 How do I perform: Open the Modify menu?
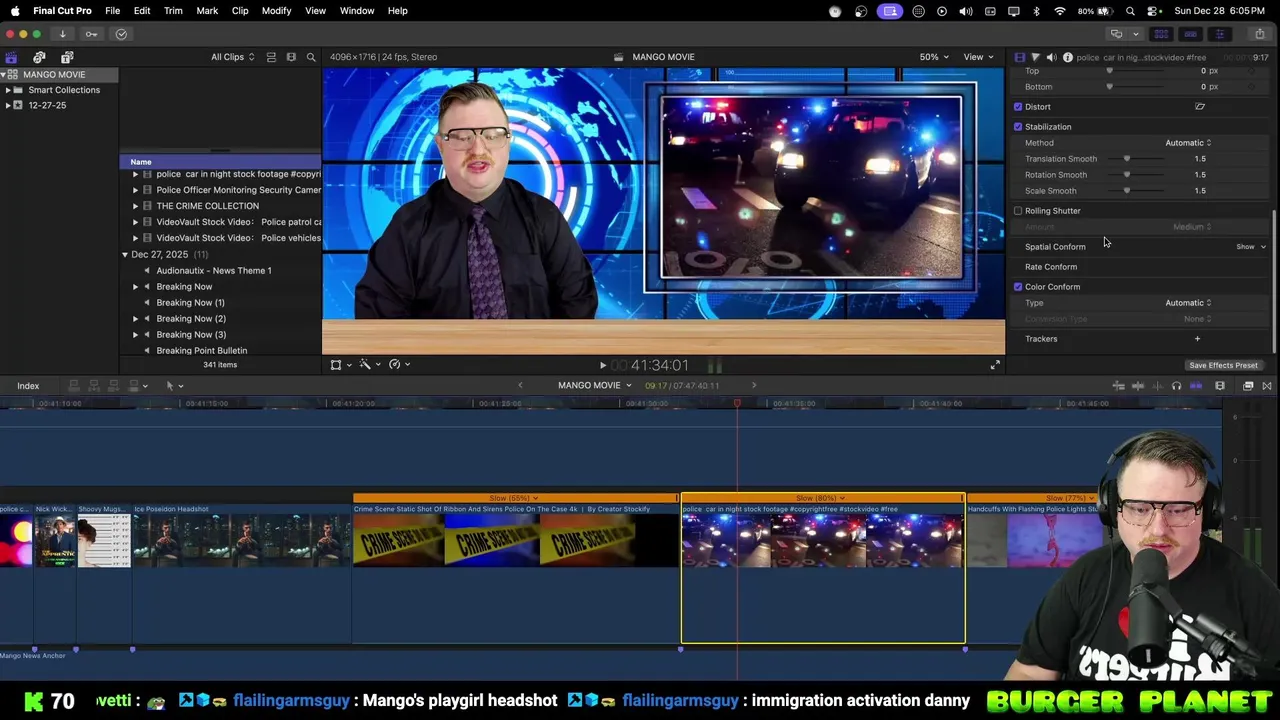click(276, 10)
